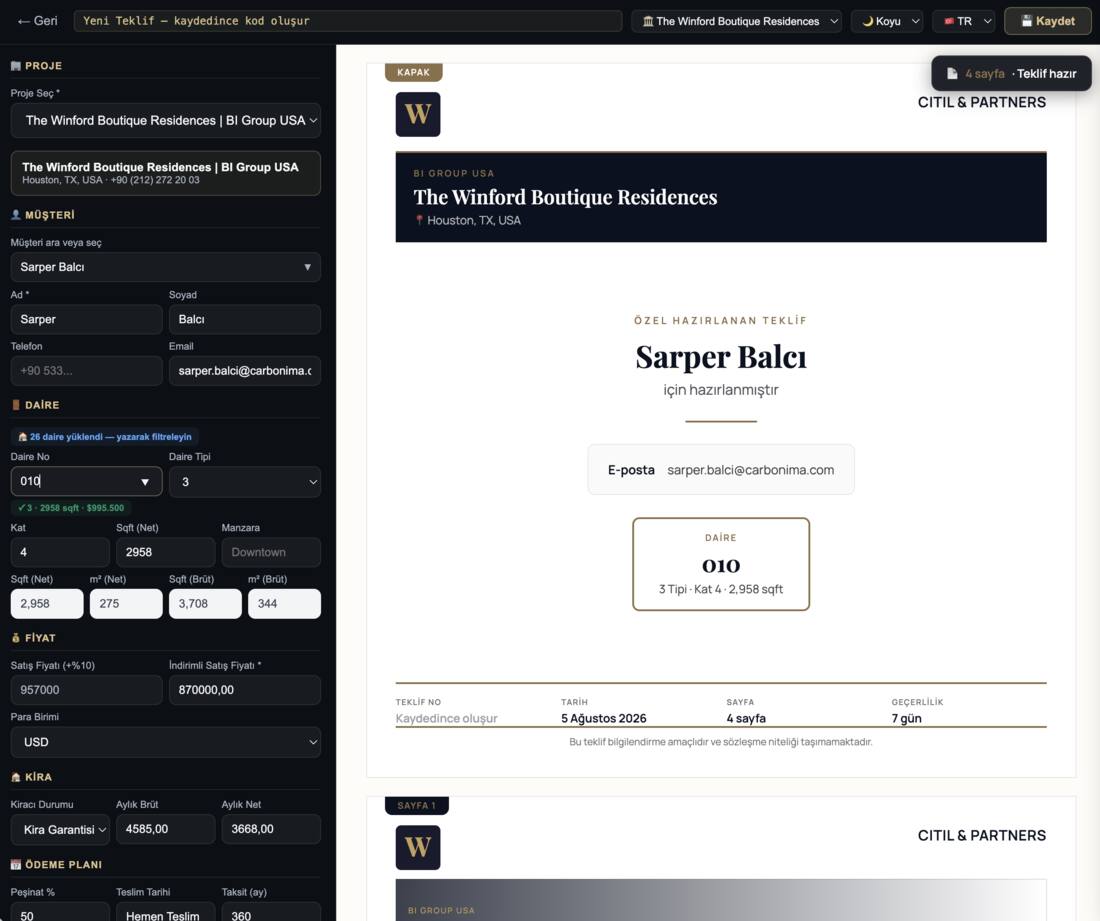
Task: Click the Soyad field containing Balcı
Action: point(245,319)
